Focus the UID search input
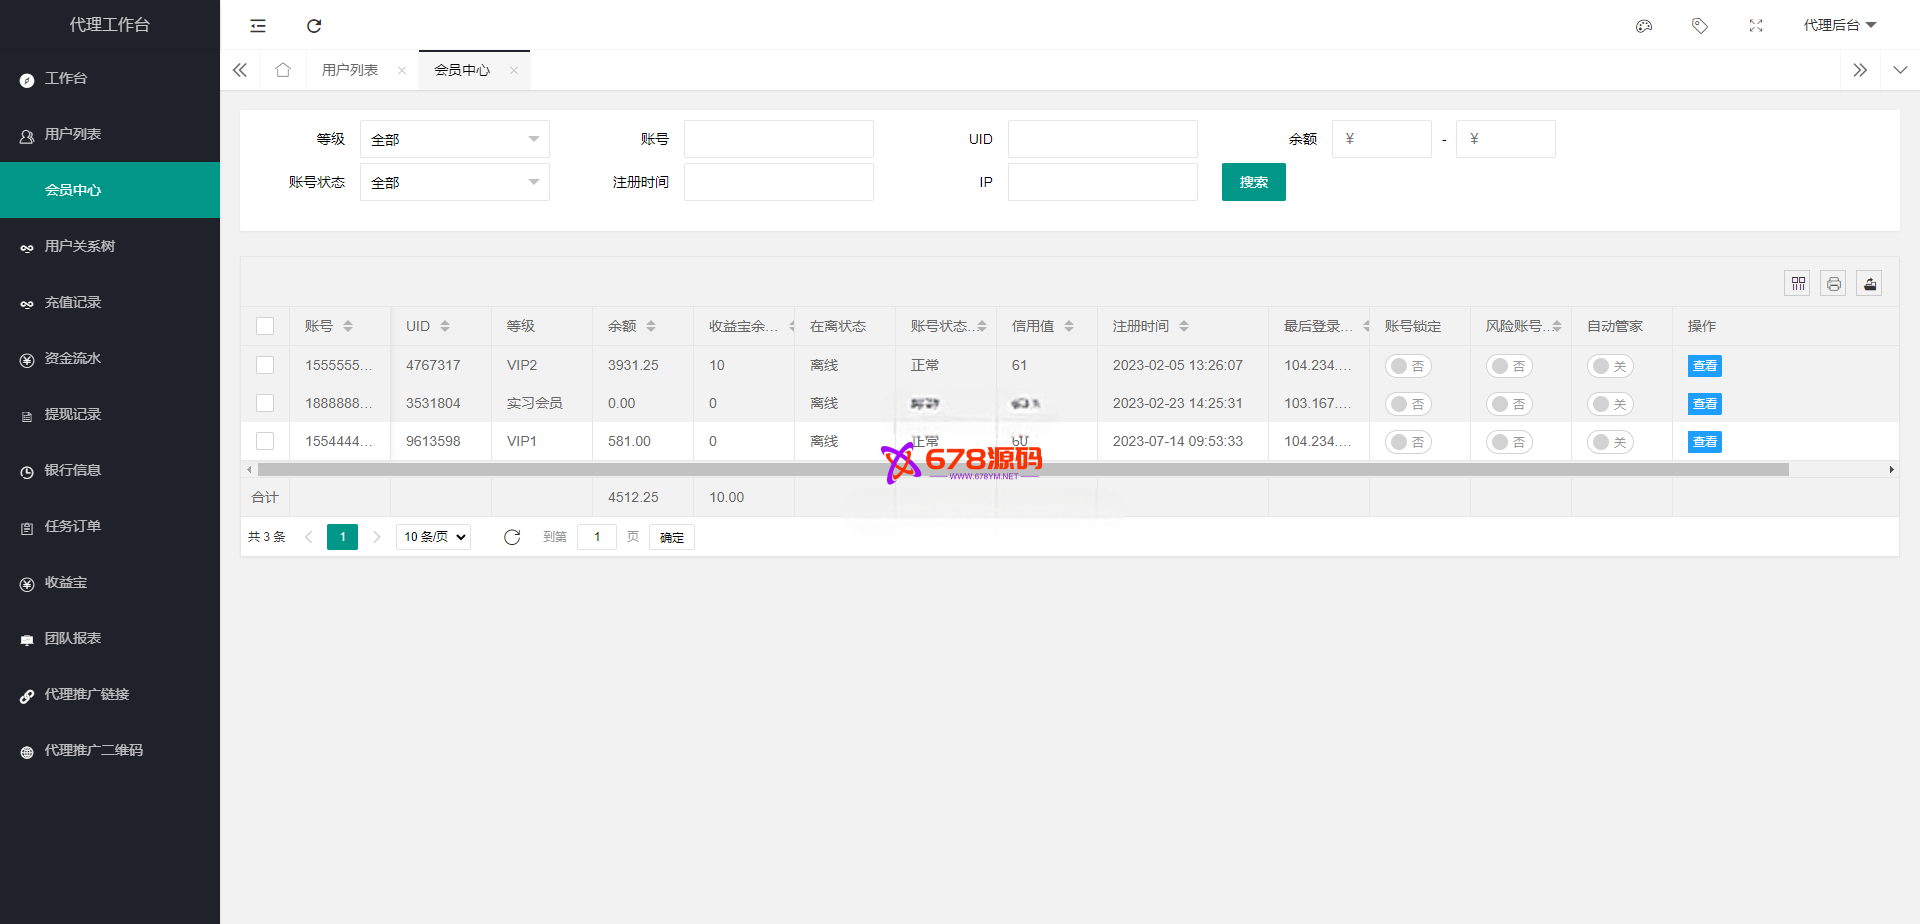 [1103, 139]
